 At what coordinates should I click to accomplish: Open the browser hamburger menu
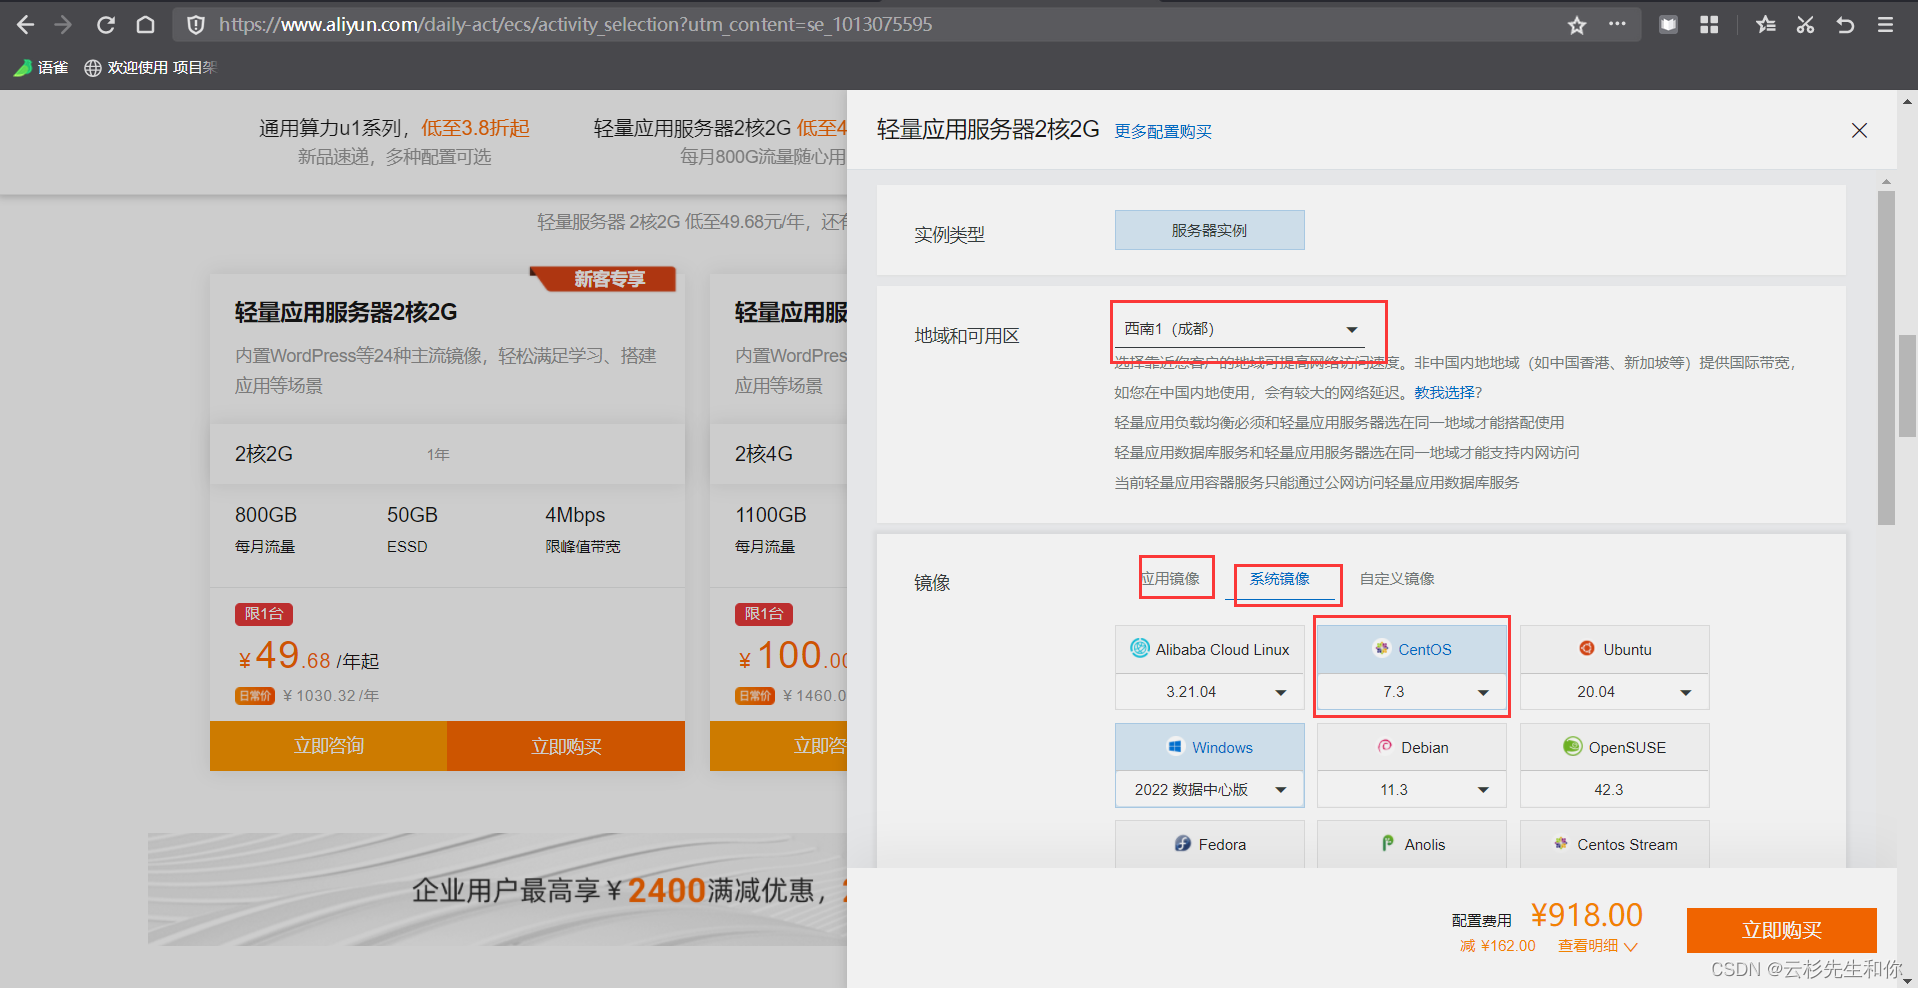pos(1885,25)
